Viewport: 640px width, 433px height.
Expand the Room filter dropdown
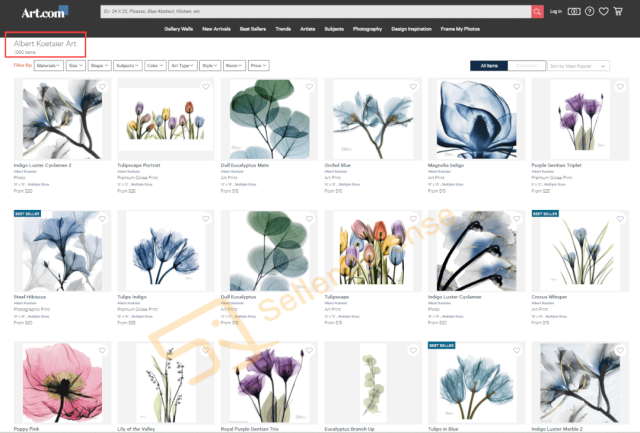click(234, 66)
